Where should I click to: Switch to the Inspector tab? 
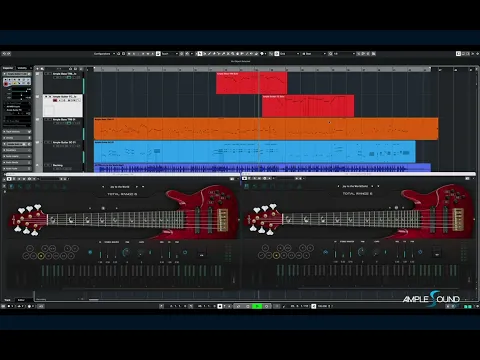coord(8,68)
